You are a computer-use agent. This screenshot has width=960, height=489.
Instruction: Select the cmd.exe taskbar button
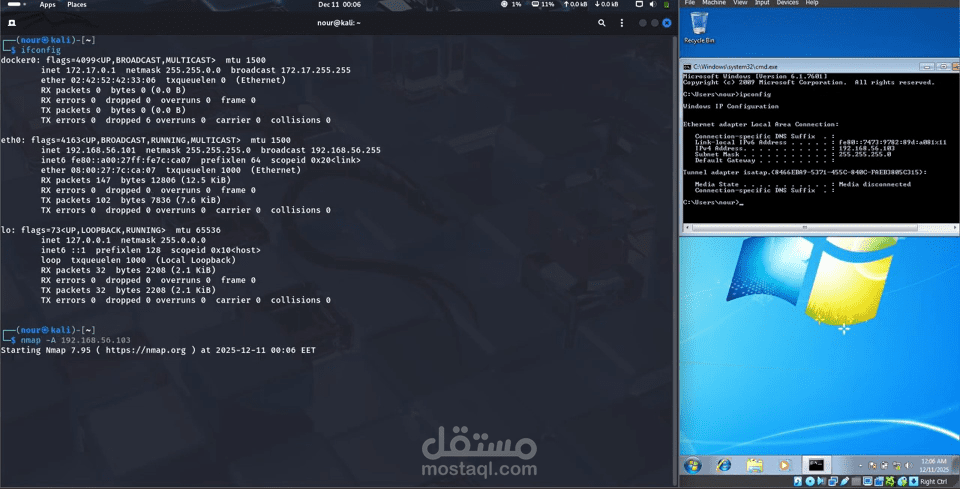point(817,465)
